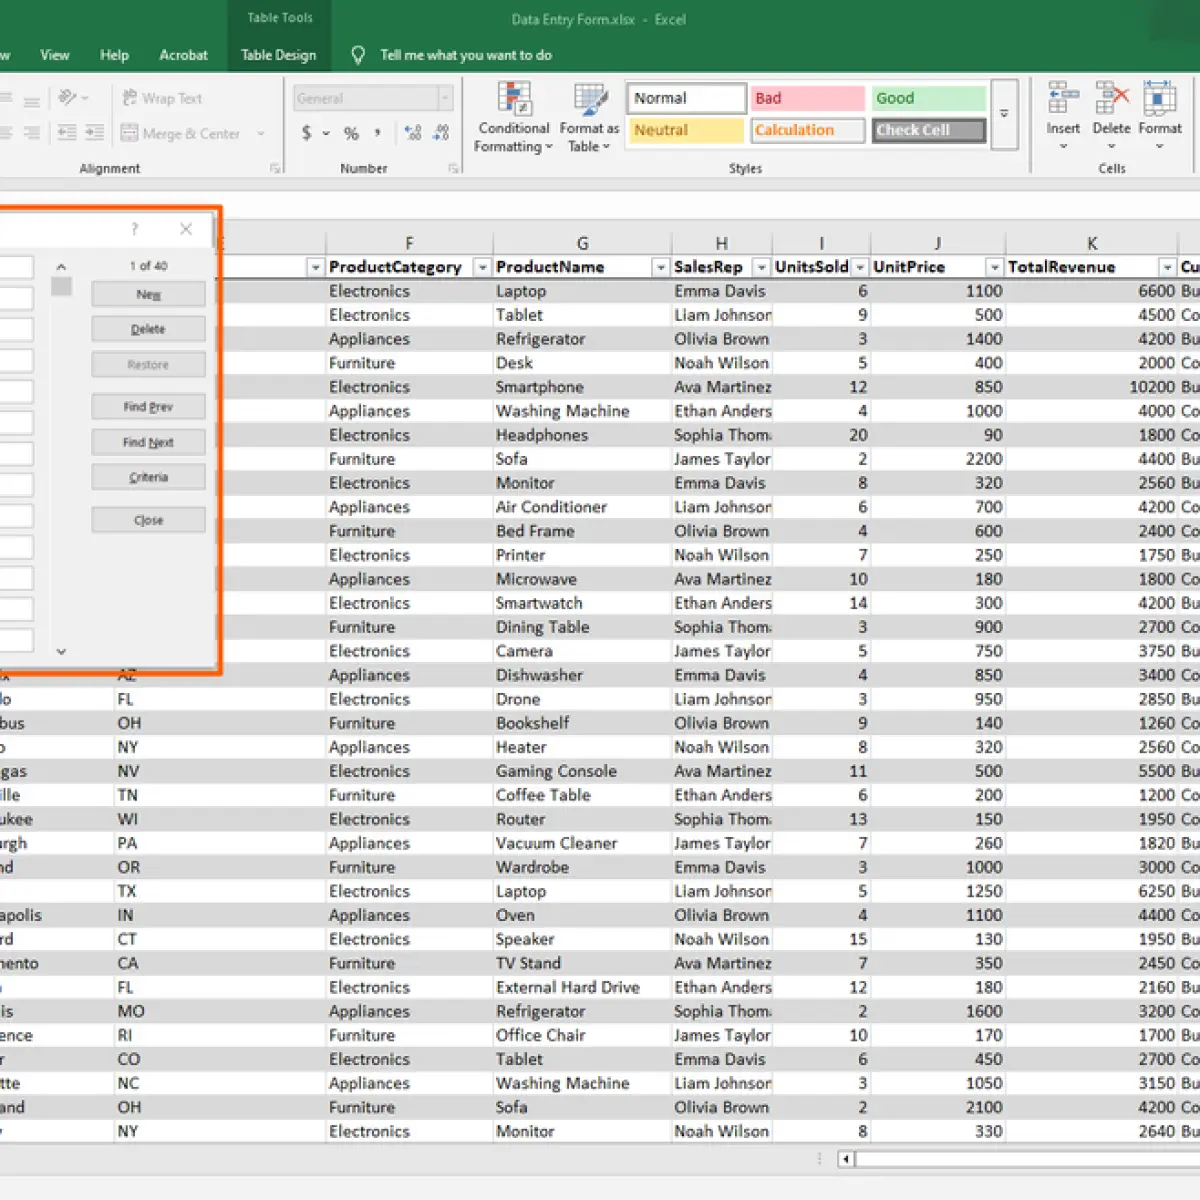This screenshot has width=1200, height=1200.
Task: Click the form scrollbar down arrow
Action: point(61,651)
